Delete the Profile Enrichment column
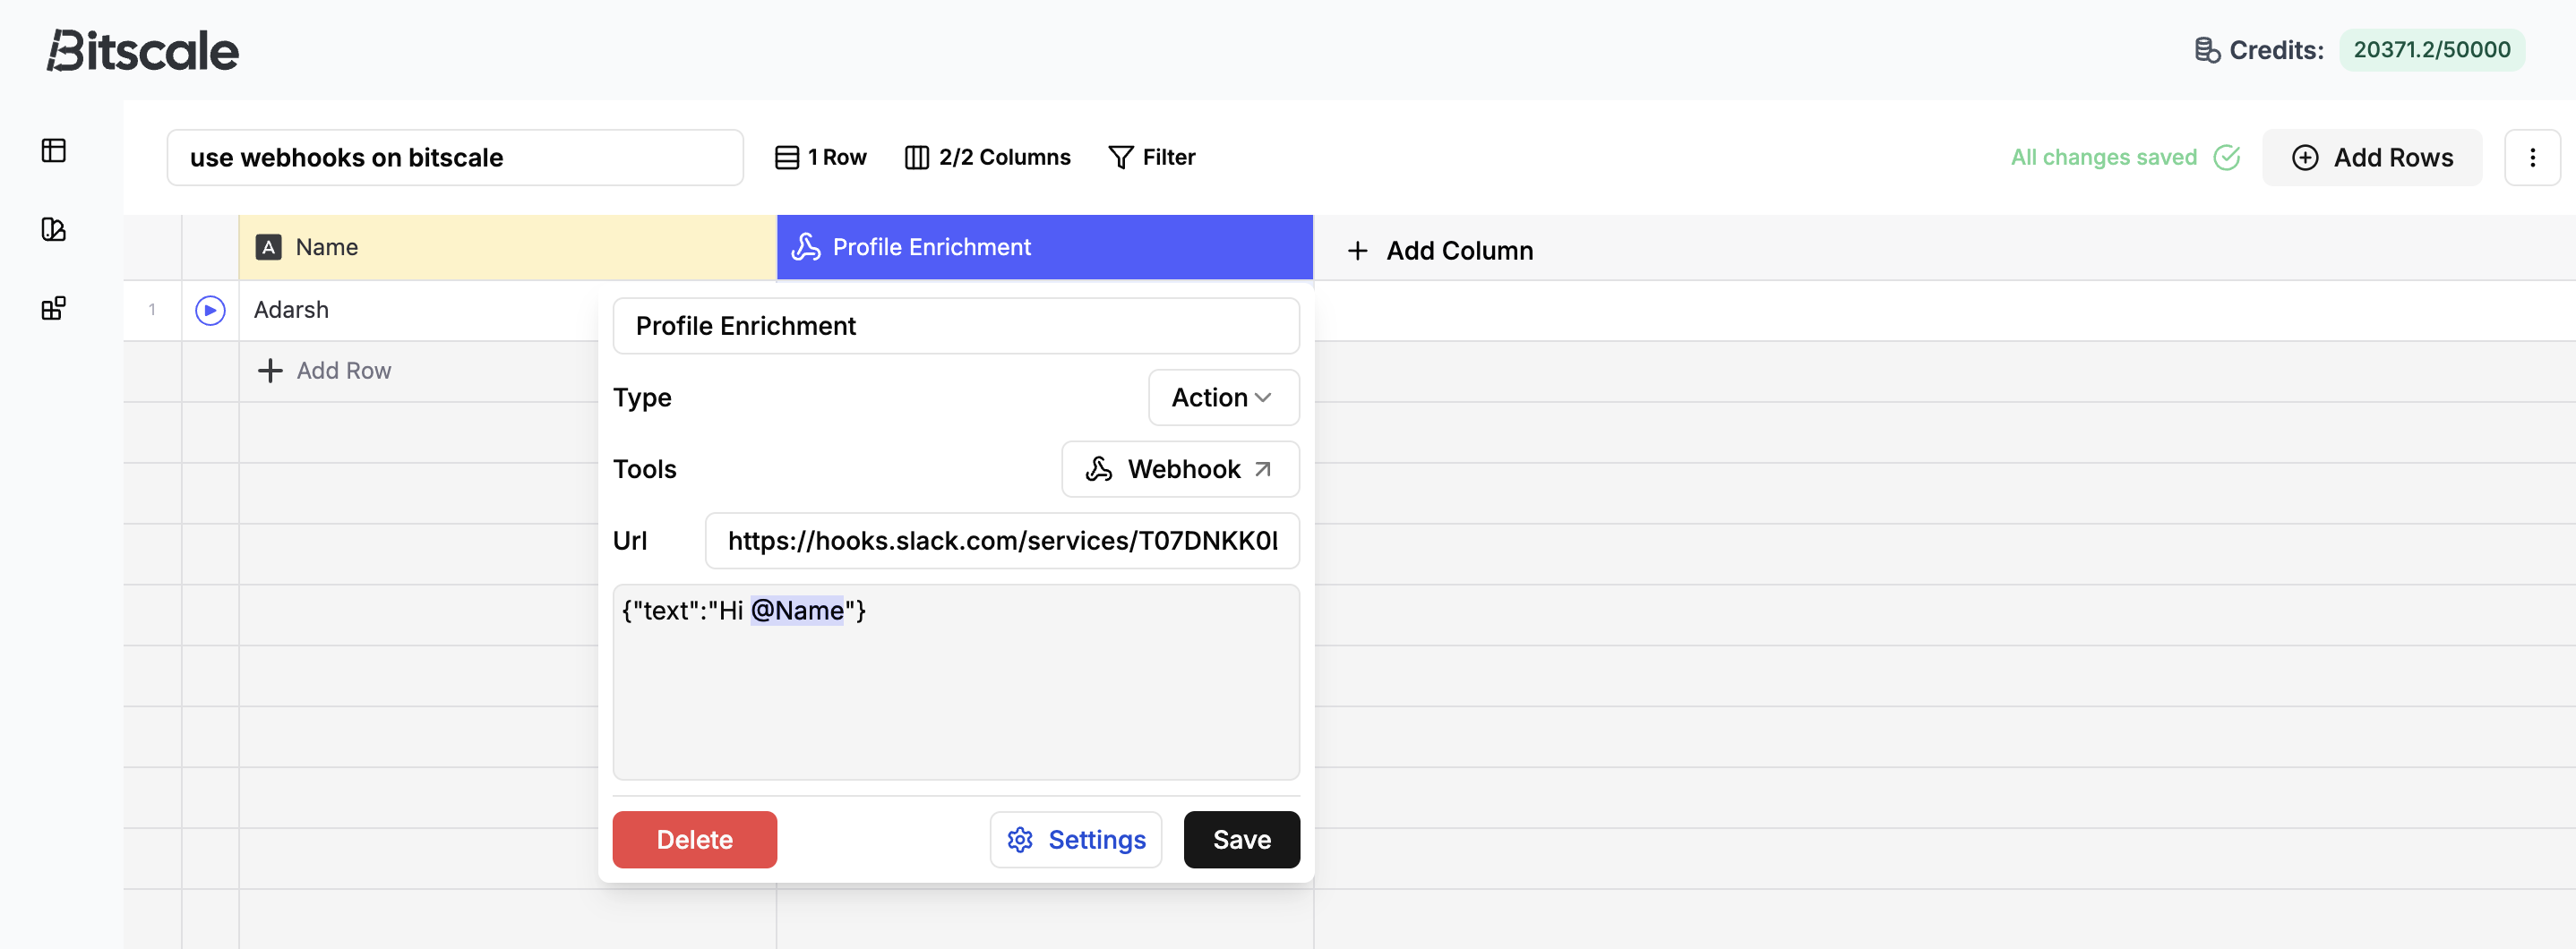Viewport: 2576px width, 949px height. click(694, 840)
